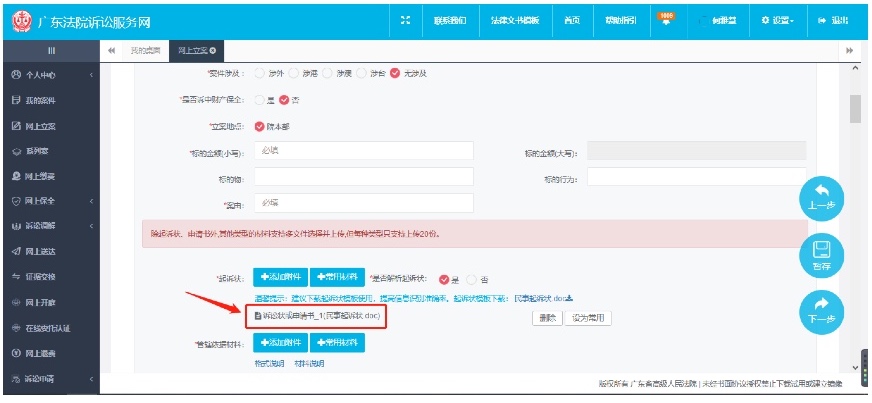Toggle the sidebar collapse bars icon
The width and height of the screenshot is (872, 403).
51,51
